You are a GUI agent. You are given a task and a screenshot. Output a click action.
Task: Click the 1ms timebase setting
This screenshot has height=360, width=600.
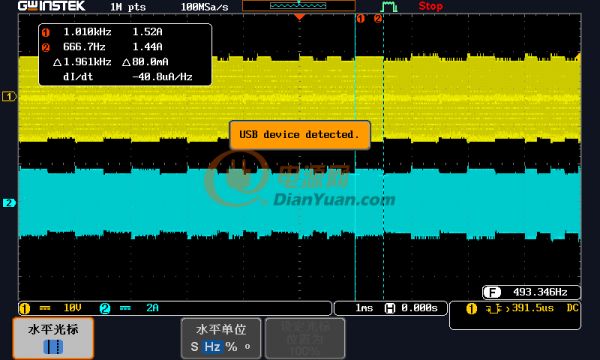(x=364, y=308)
